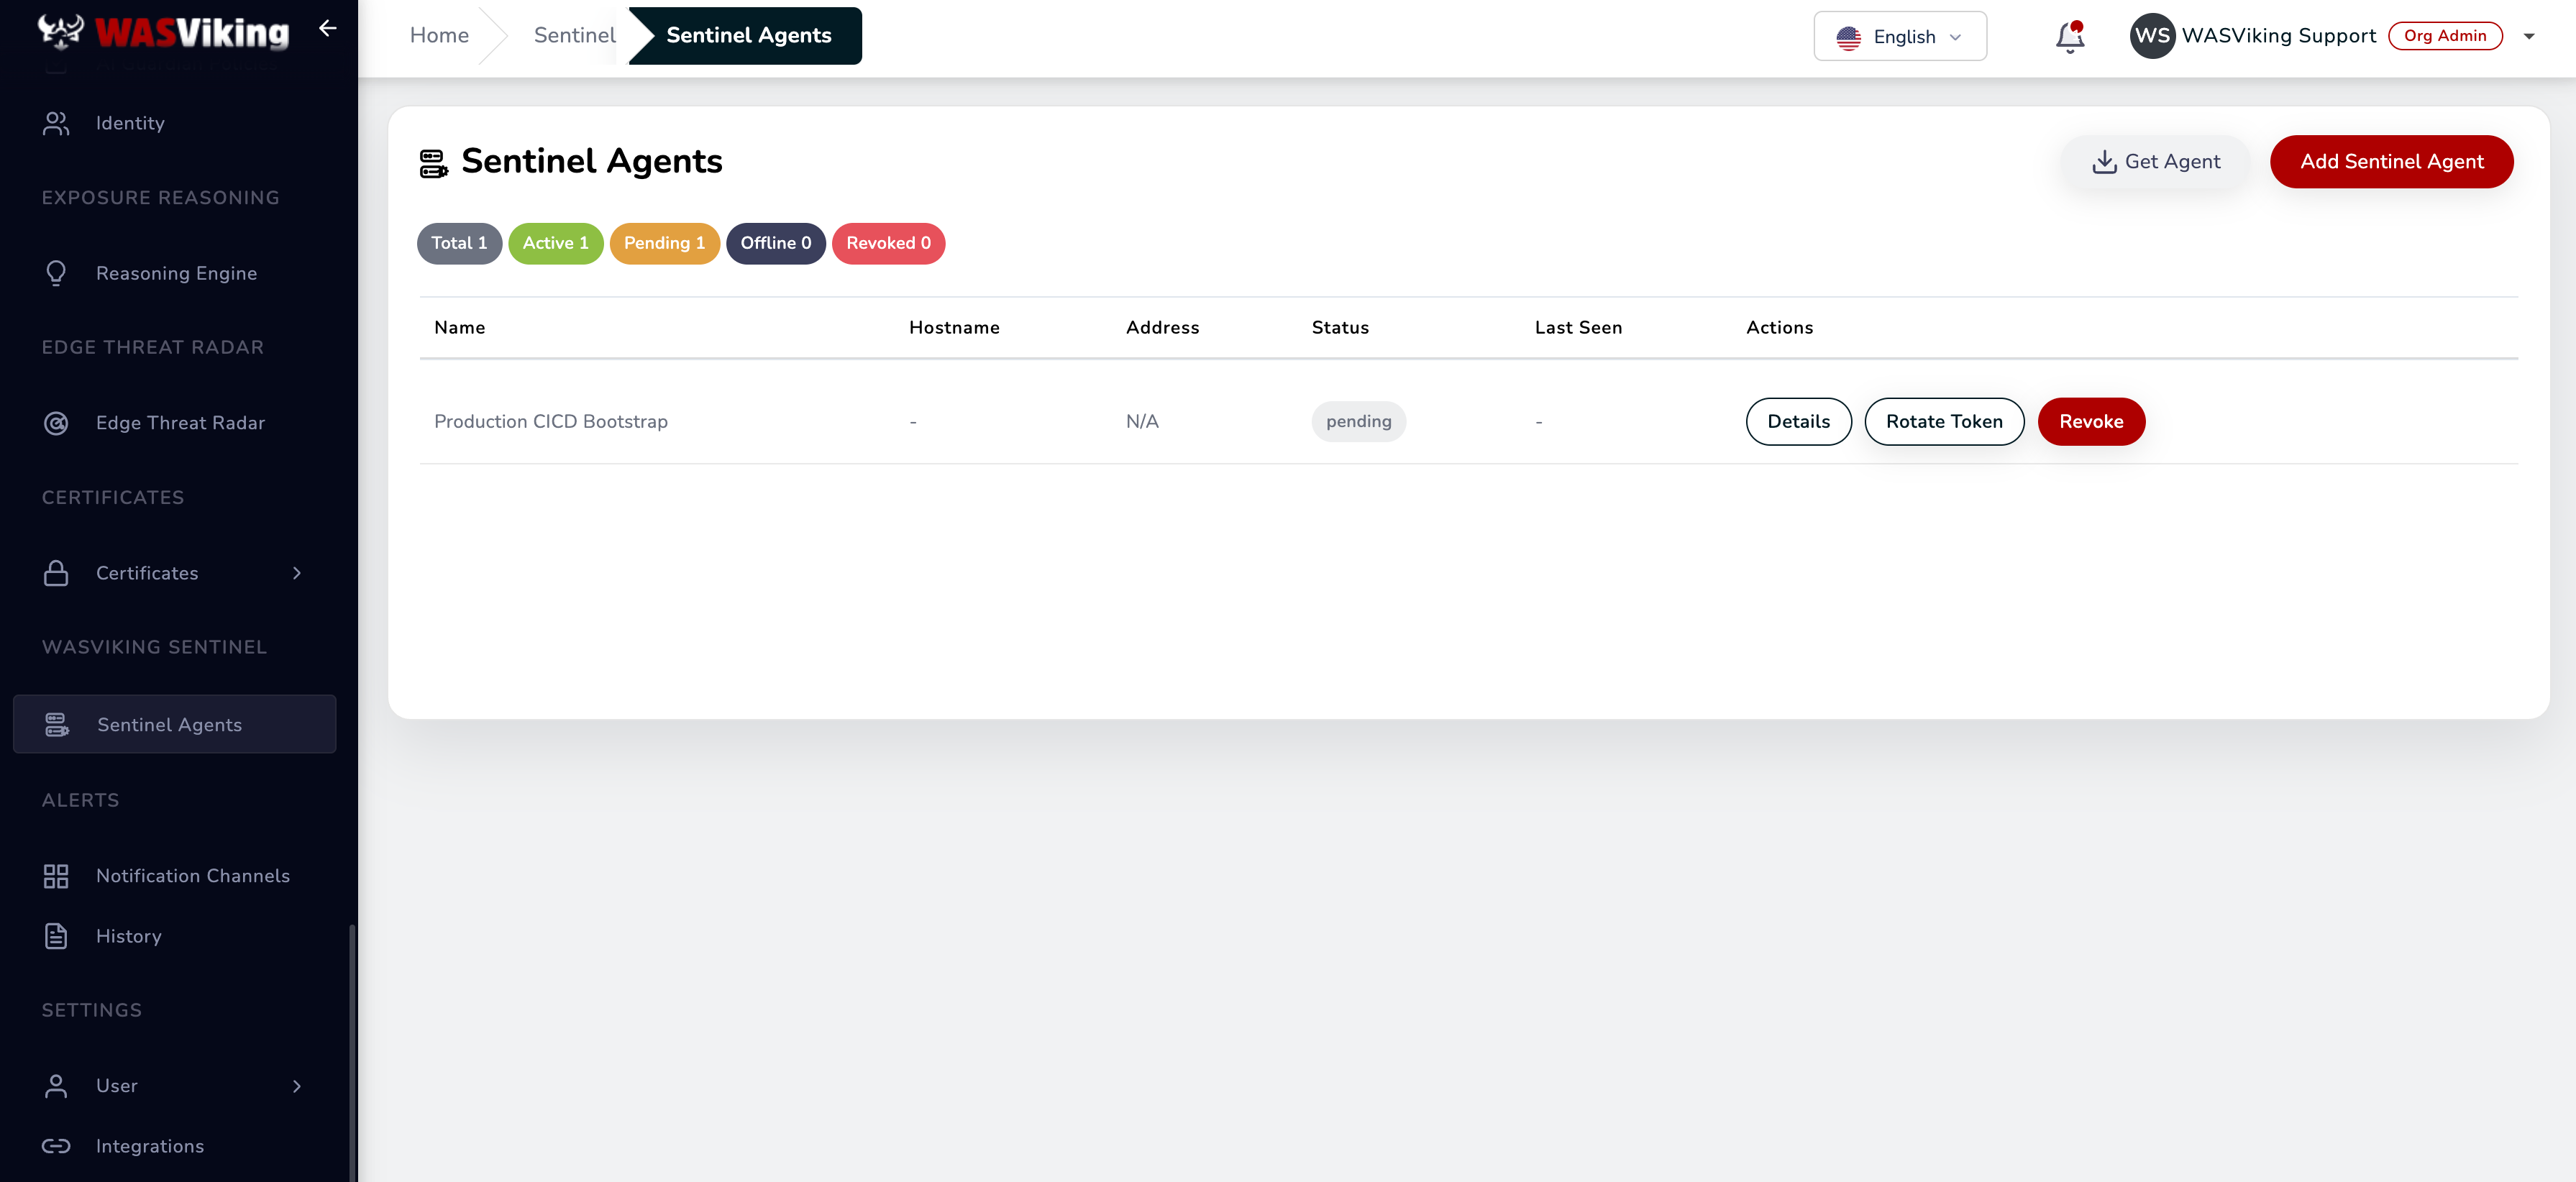Click the Reasoning Engine lightbulb icon
This screenshot has height=1182, width=2576.
click(x=56, y=273)
